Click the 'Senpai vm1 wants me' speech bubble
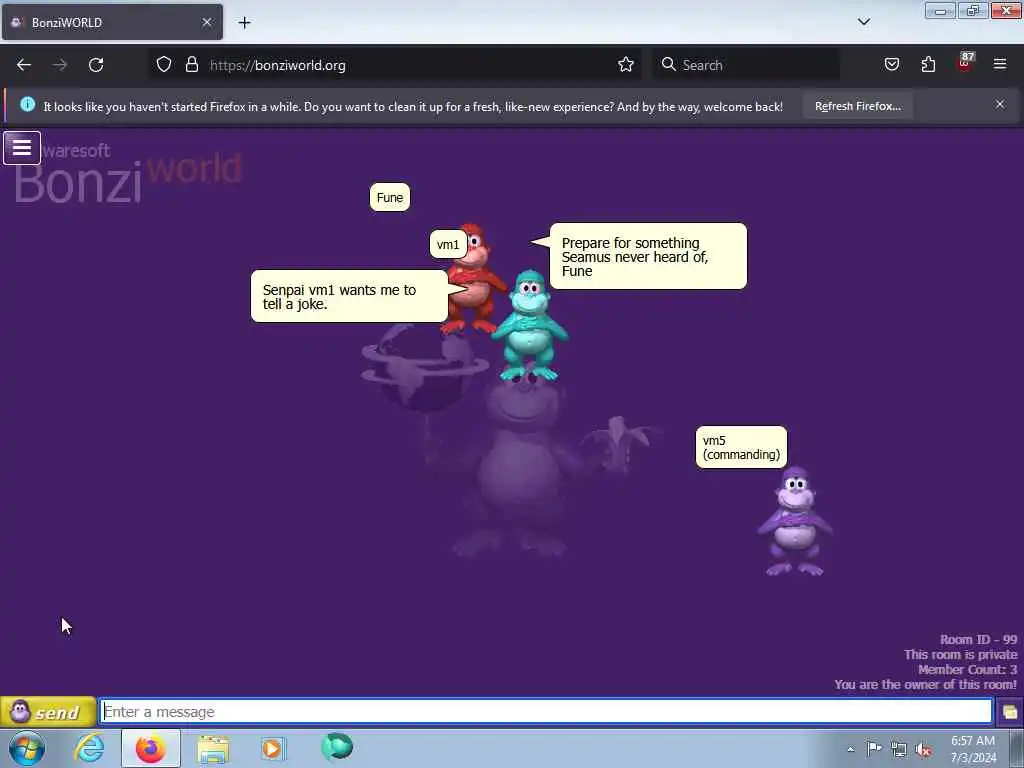This screenshot has height=768, width=1024. click(349, 296)
